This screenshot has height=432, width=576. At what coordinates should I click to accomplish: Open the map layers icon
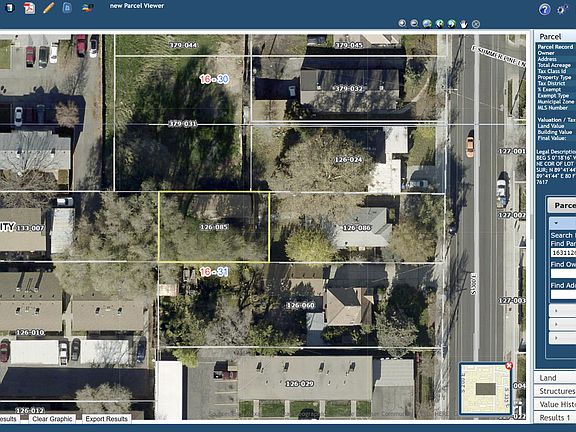click(x=87, y=8)
